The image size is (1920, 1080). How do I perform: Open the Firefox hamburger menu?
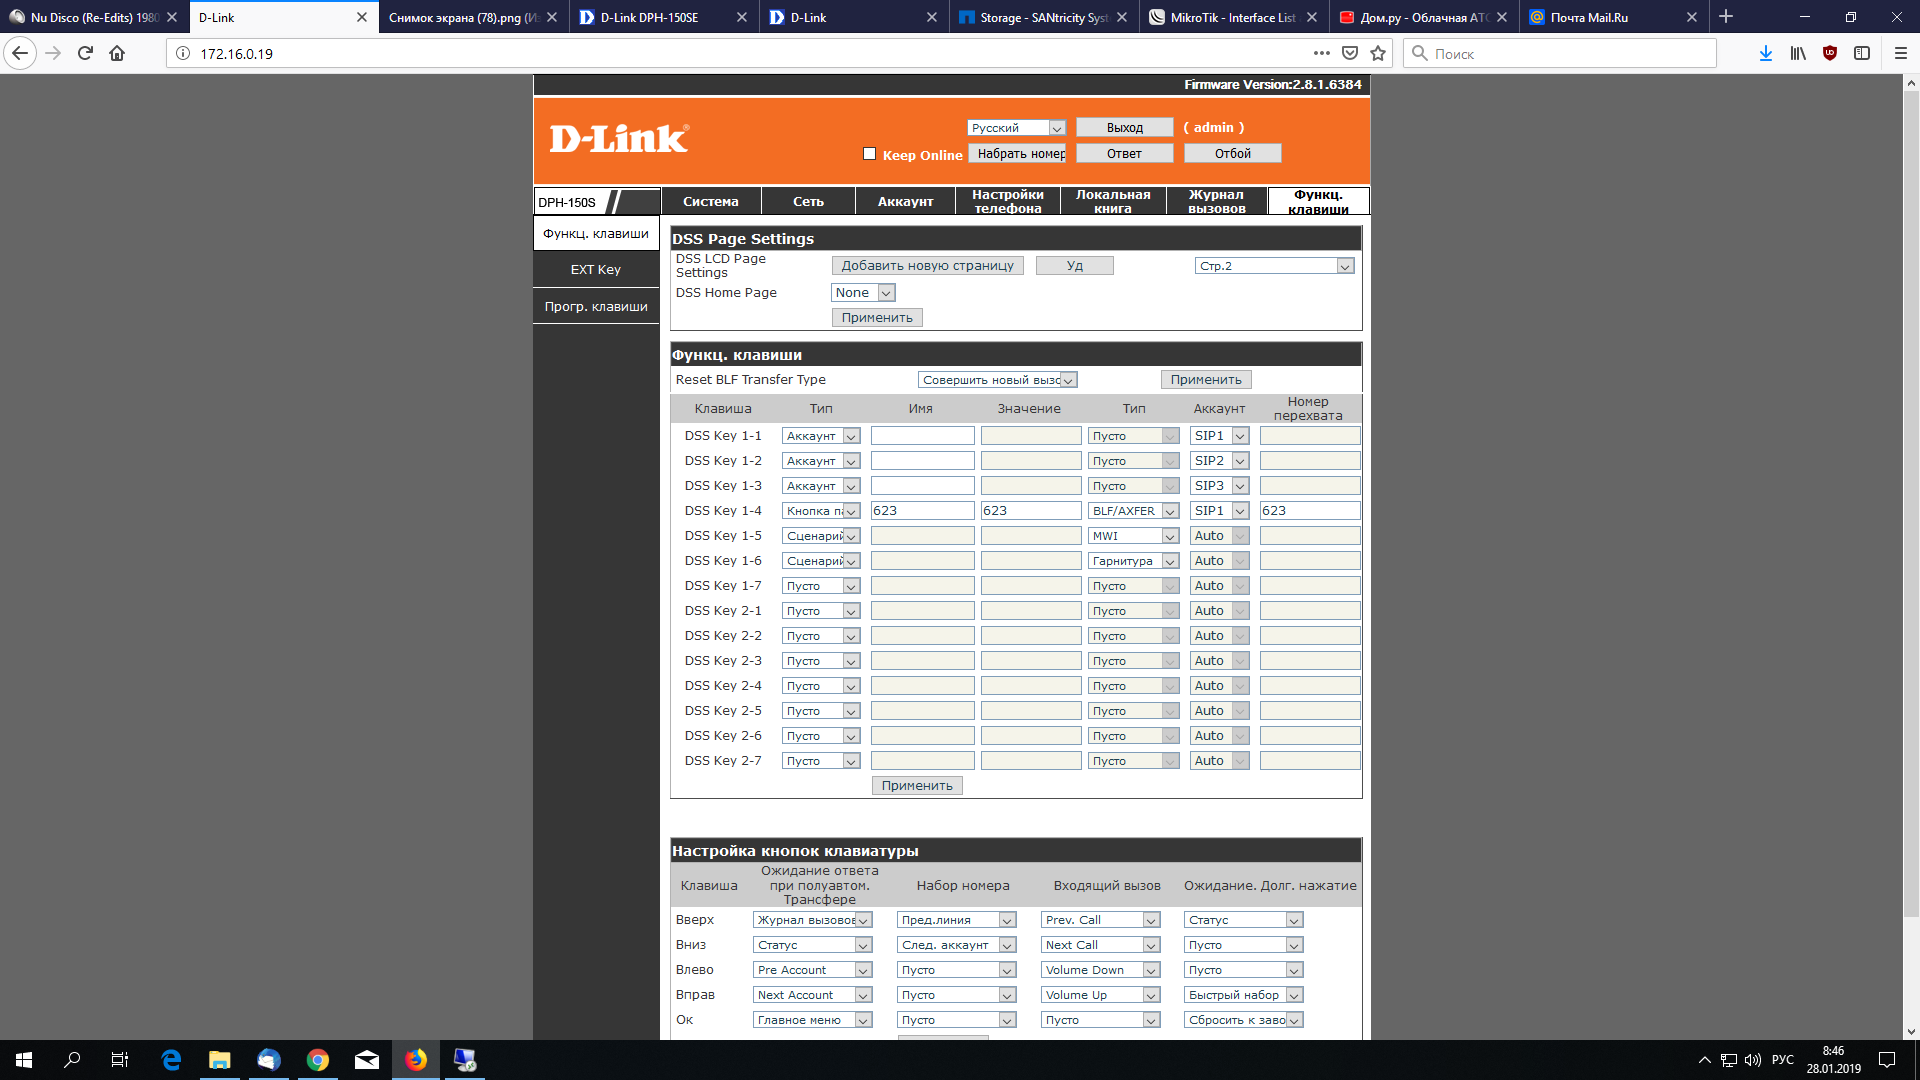tap(1900, 53)
